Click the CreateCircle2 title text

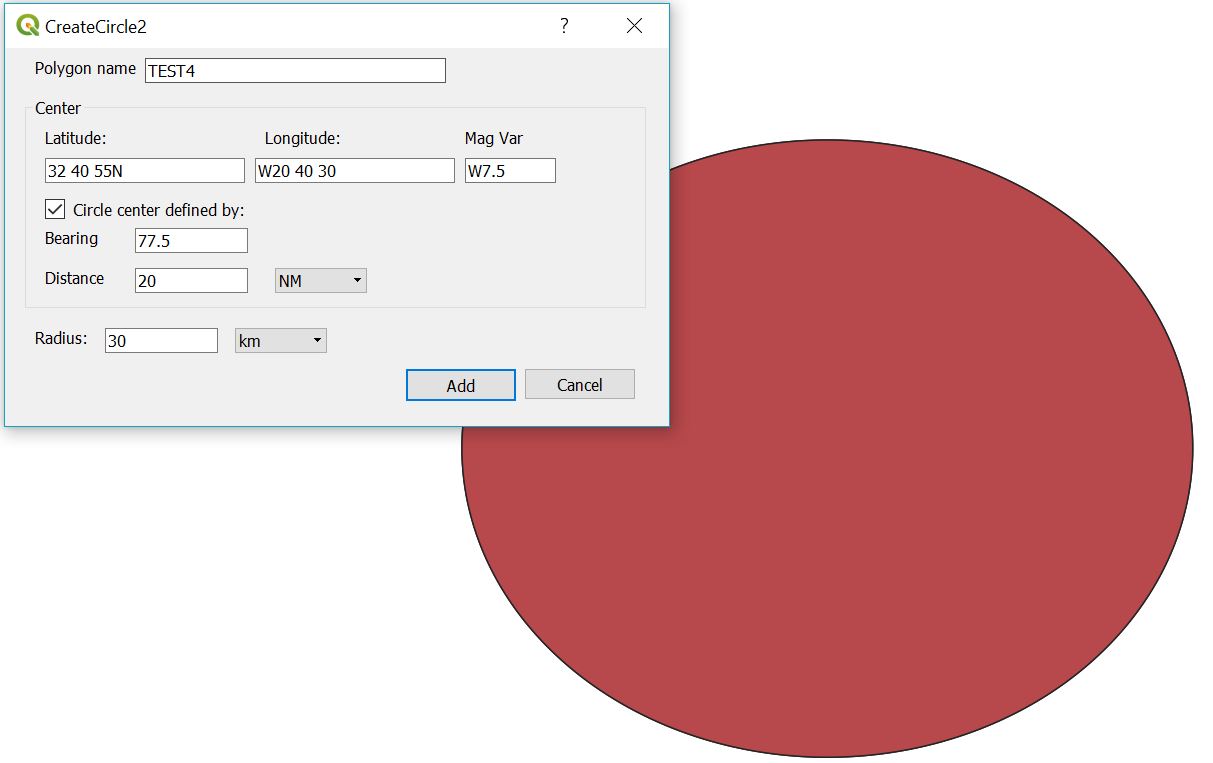pos(95,27)
